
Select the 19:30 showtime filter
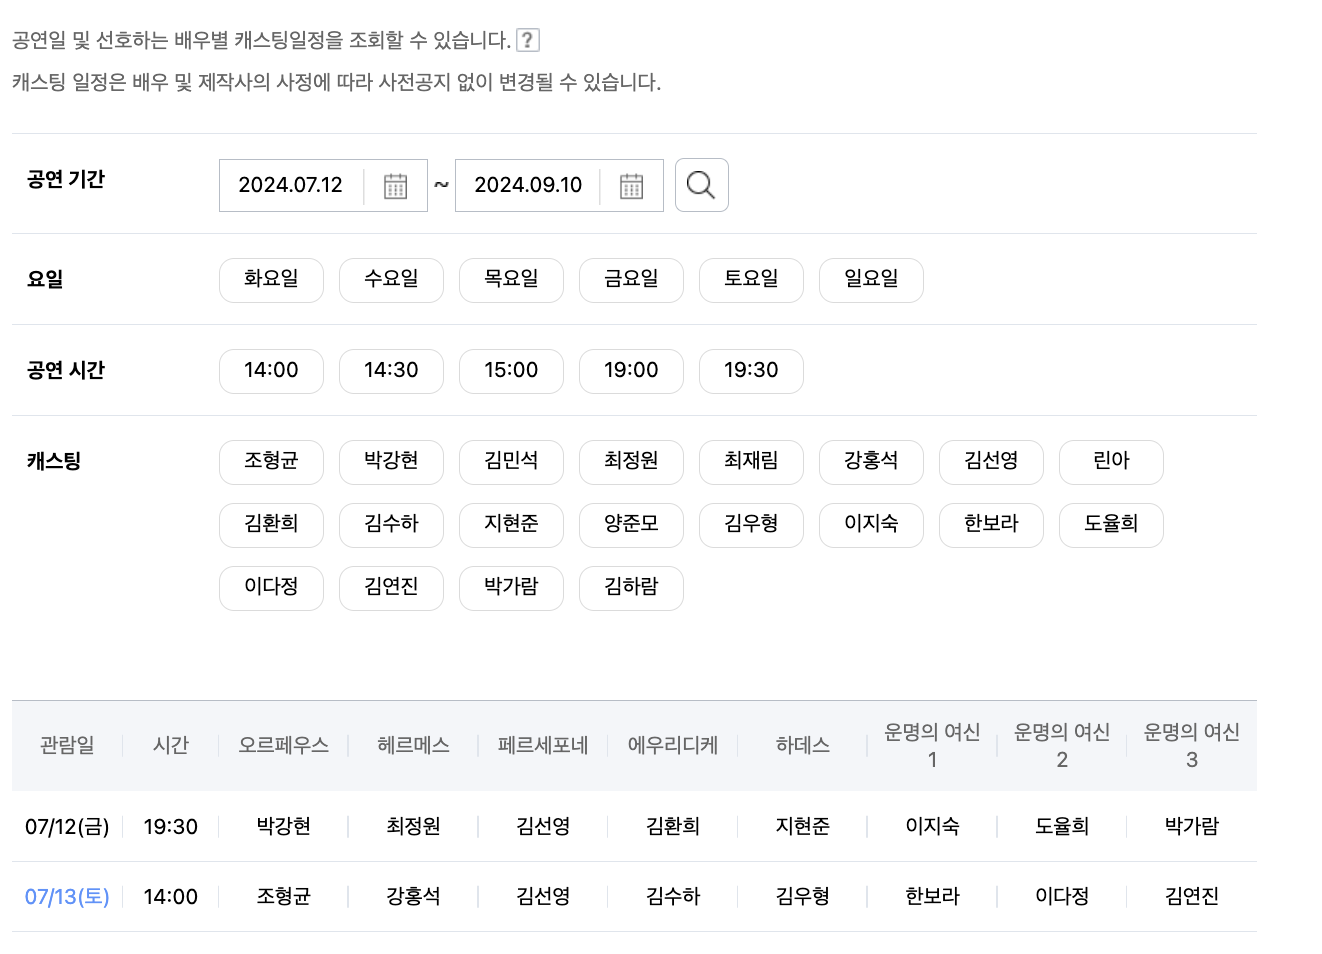751,371
